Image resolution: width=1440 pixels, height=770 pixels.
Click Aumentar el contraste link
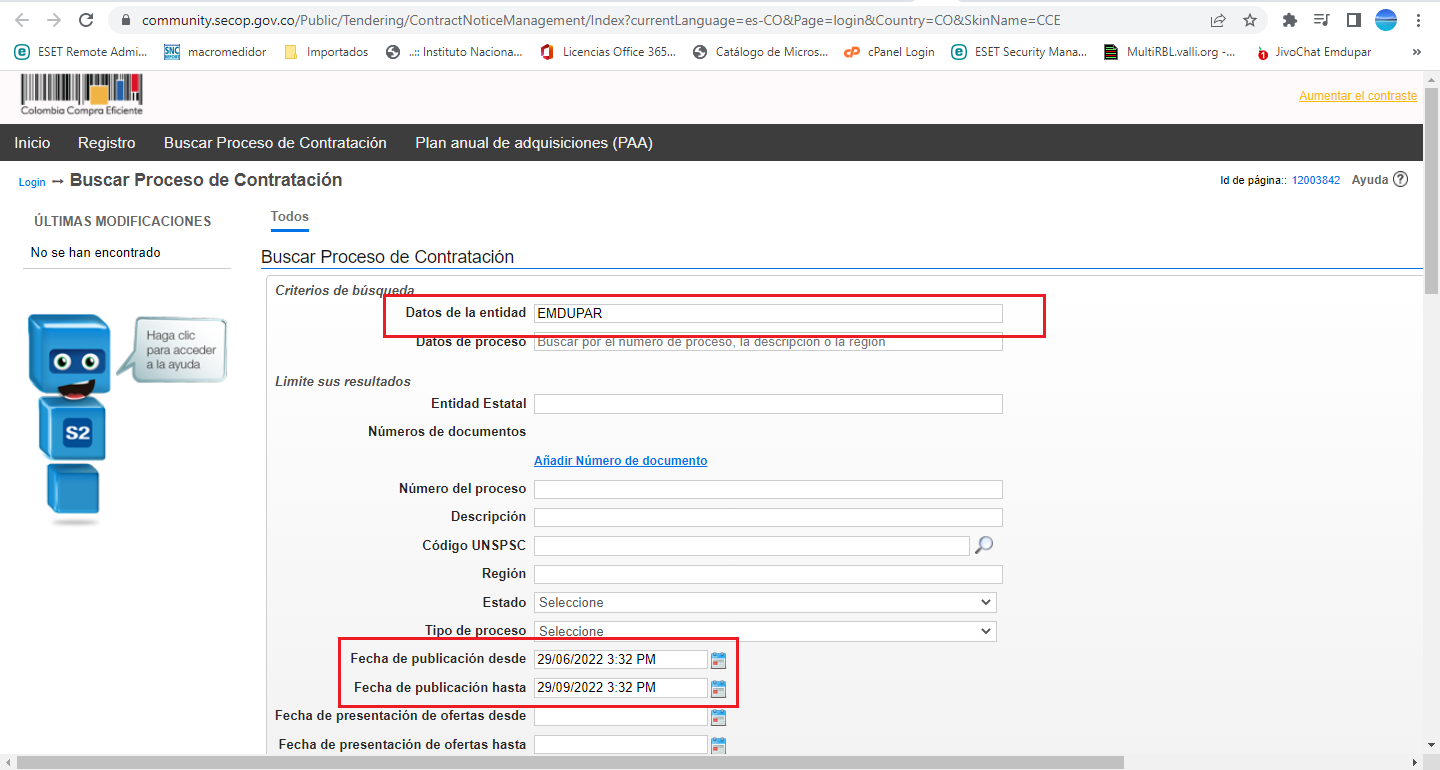(1357, 96)
